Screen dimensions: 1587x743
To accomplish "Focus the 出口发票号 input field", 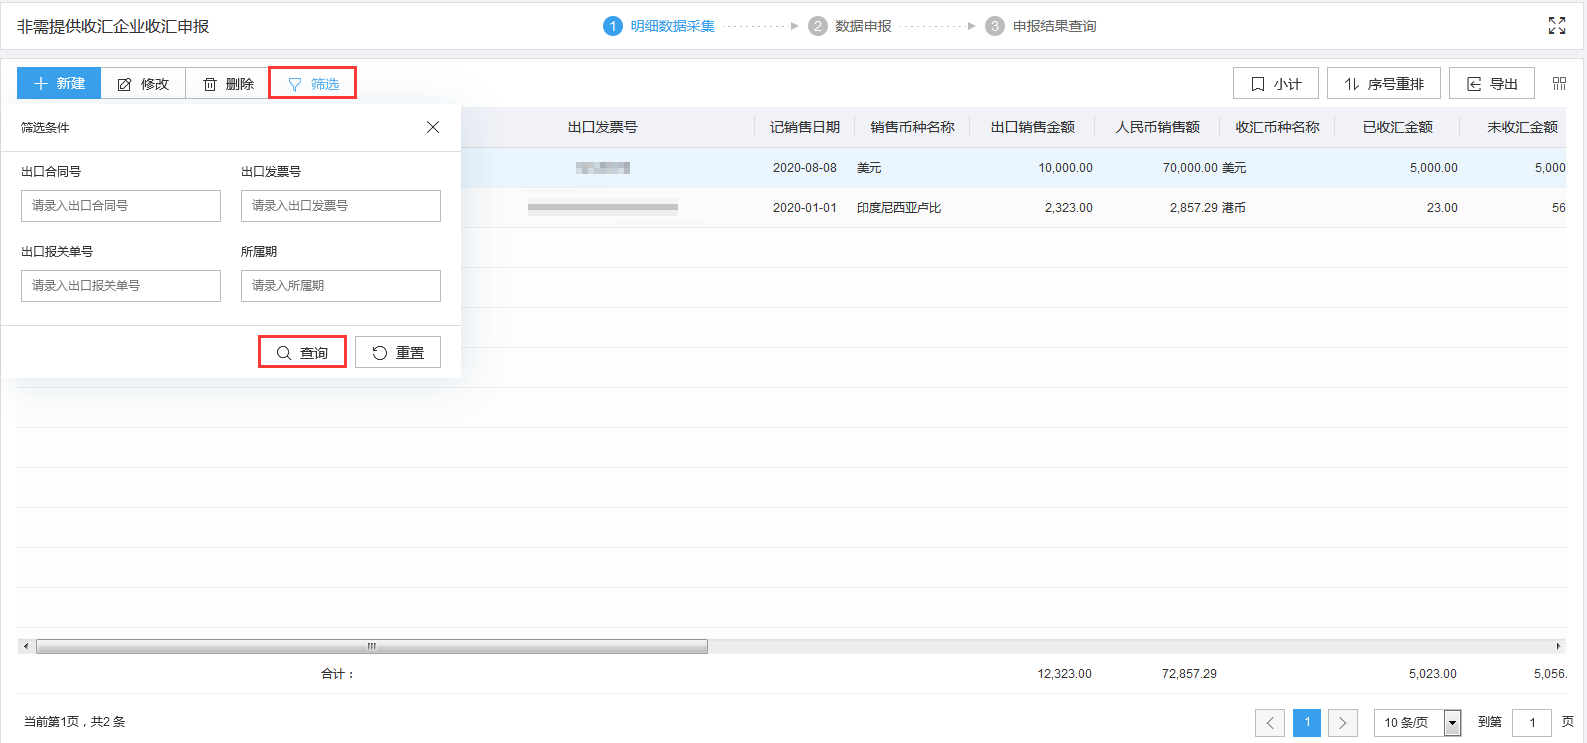I will tap(341, 206).
